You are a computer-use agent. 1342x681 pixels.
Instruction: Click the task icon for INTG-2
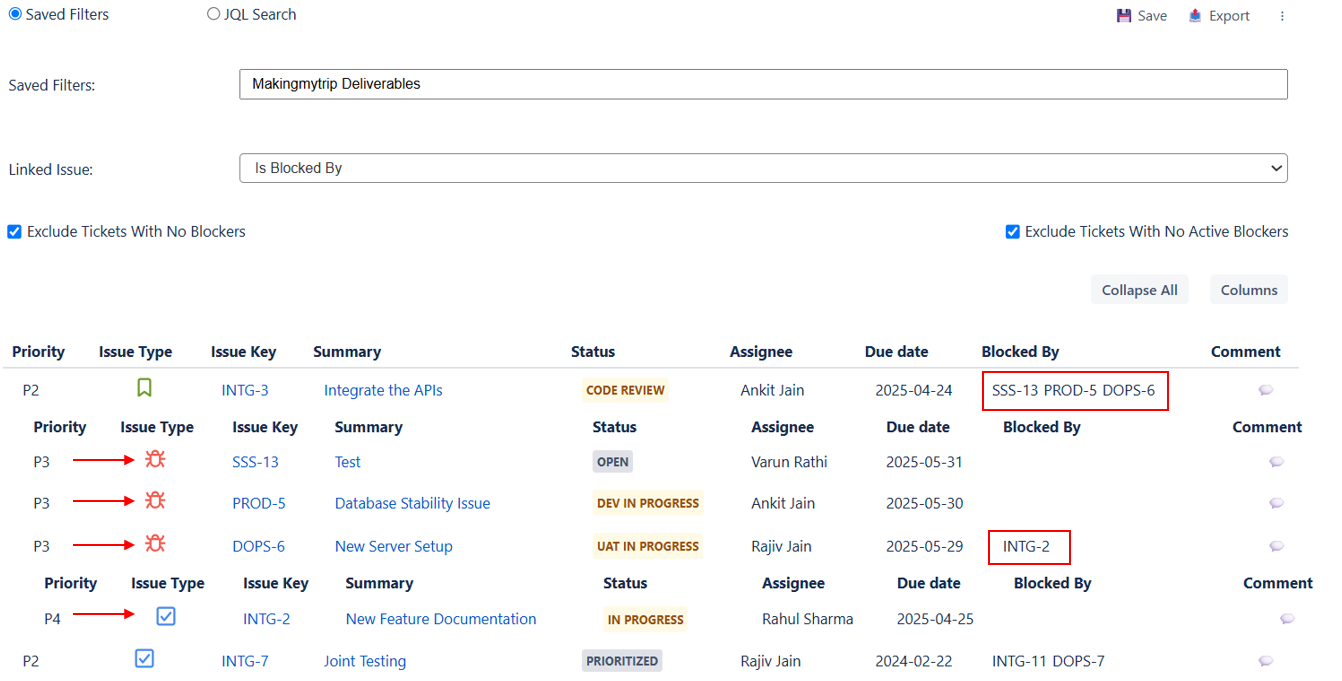pos(166,616)
